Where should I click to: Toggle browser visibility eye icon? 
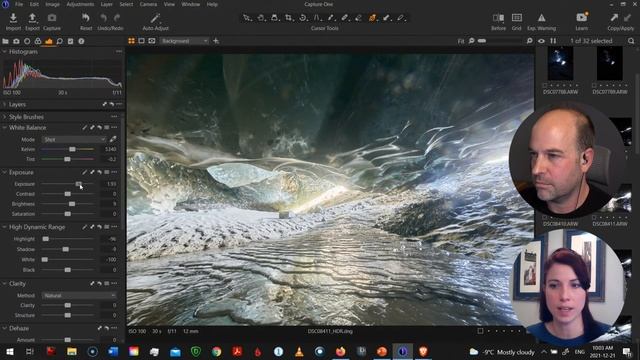541,41
